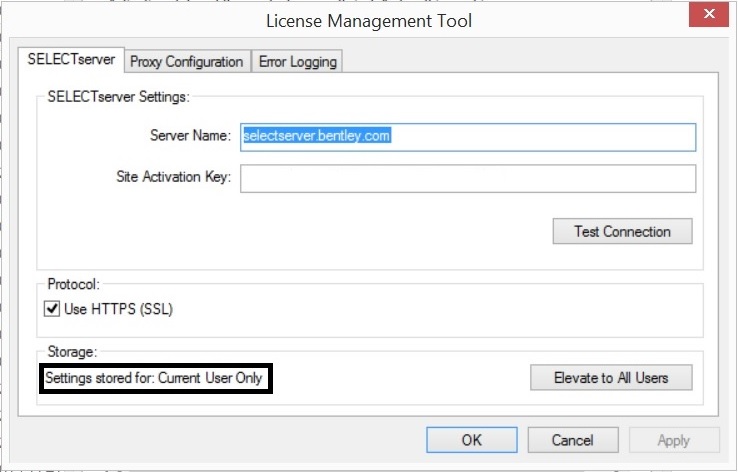Viewport: 738px width, 473px height.
Task: Toggle the Use HTTPS (SSL) checkbox
Action: click(x=52, y=309)
